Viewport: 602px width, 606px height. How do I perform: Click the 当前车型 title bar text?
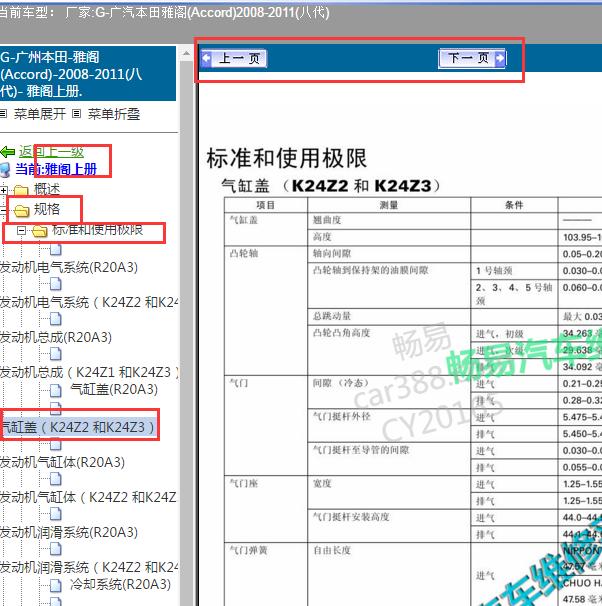[164, 12]
